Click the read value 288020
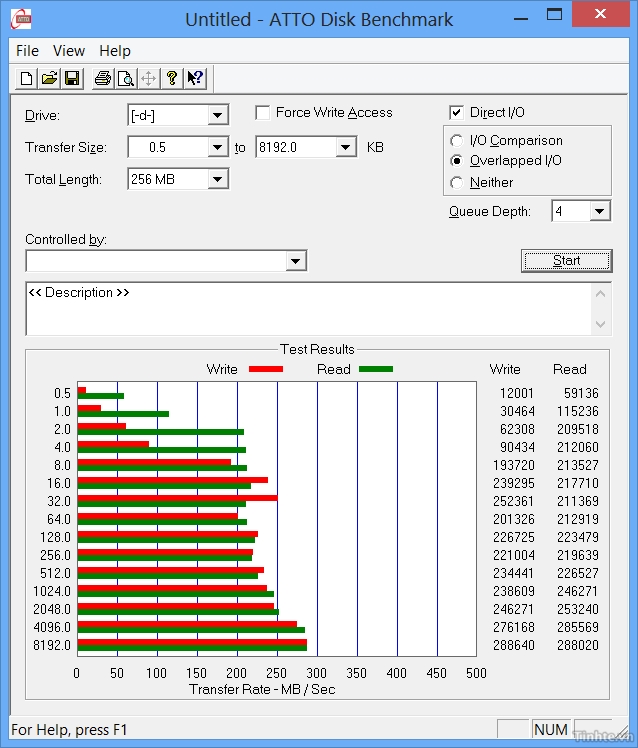Image resolution: width=638 pixels, height=748 pixels. pos(577,645)
